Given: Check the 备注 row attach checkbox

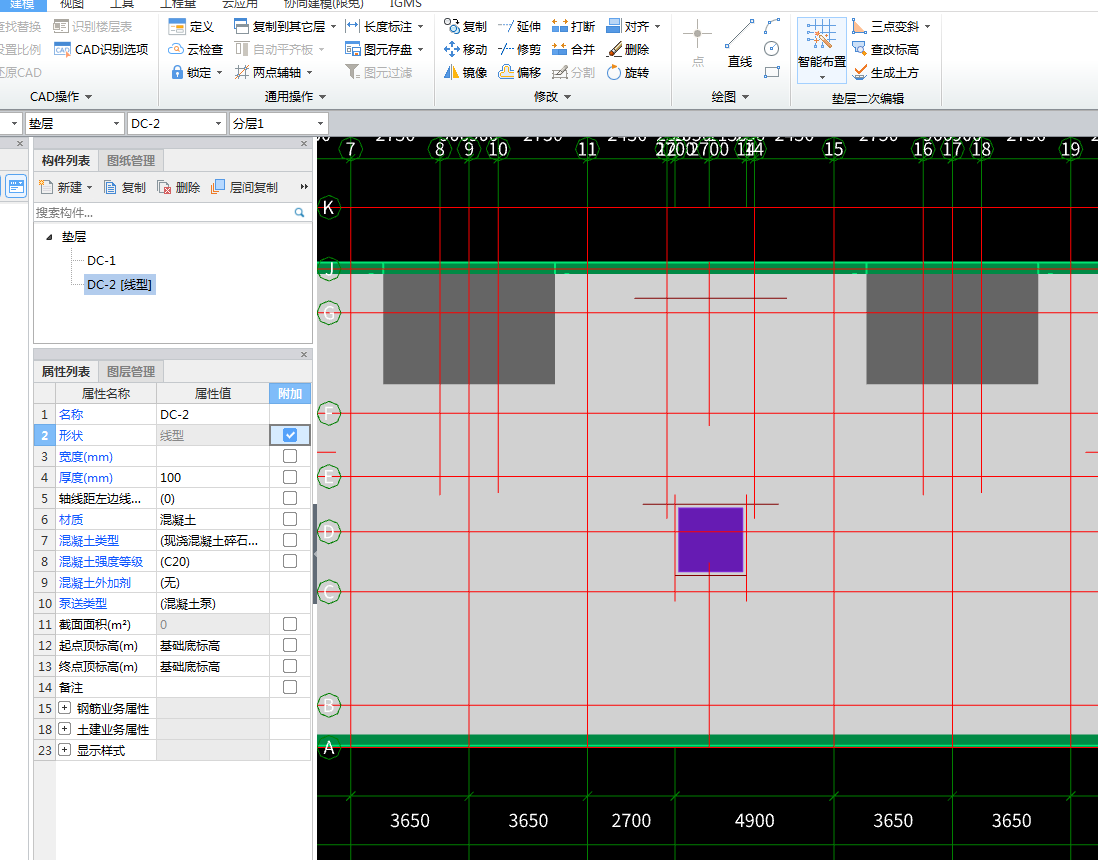Looking at the screenshot, I should [290, 687].
